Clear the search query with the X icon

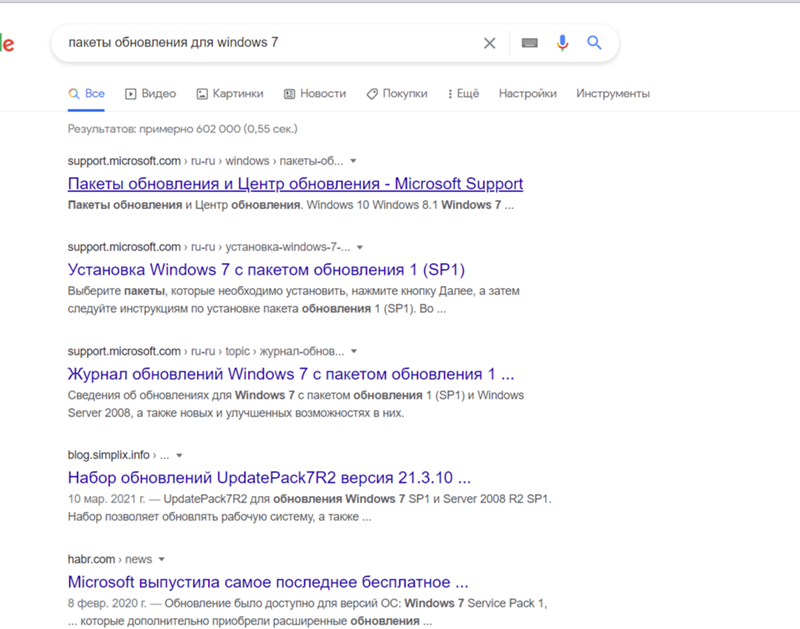coord(489,43)
